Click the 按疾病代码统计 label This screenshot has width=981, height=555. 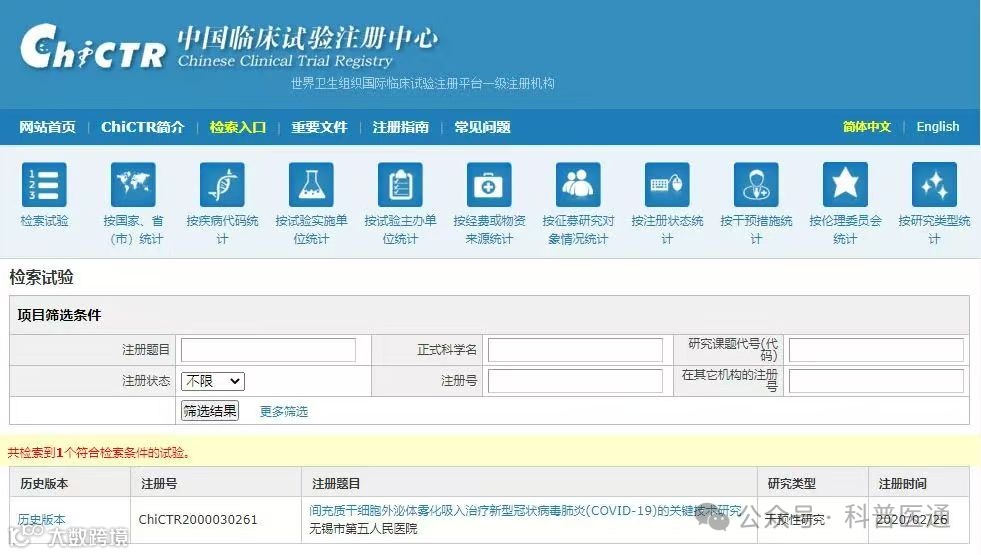tap(222, 230)
